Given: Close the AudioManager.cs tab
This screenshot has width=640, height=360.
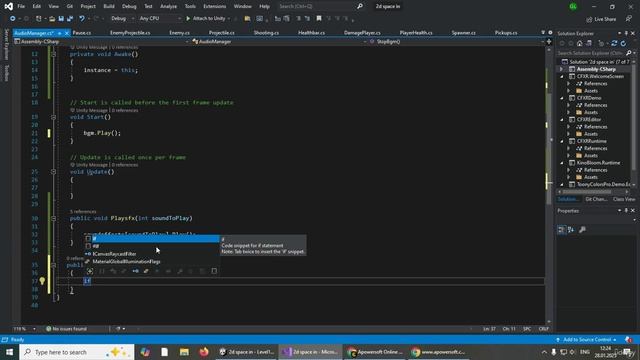Looking at the screenshot, I should click(x=67, y=33).
